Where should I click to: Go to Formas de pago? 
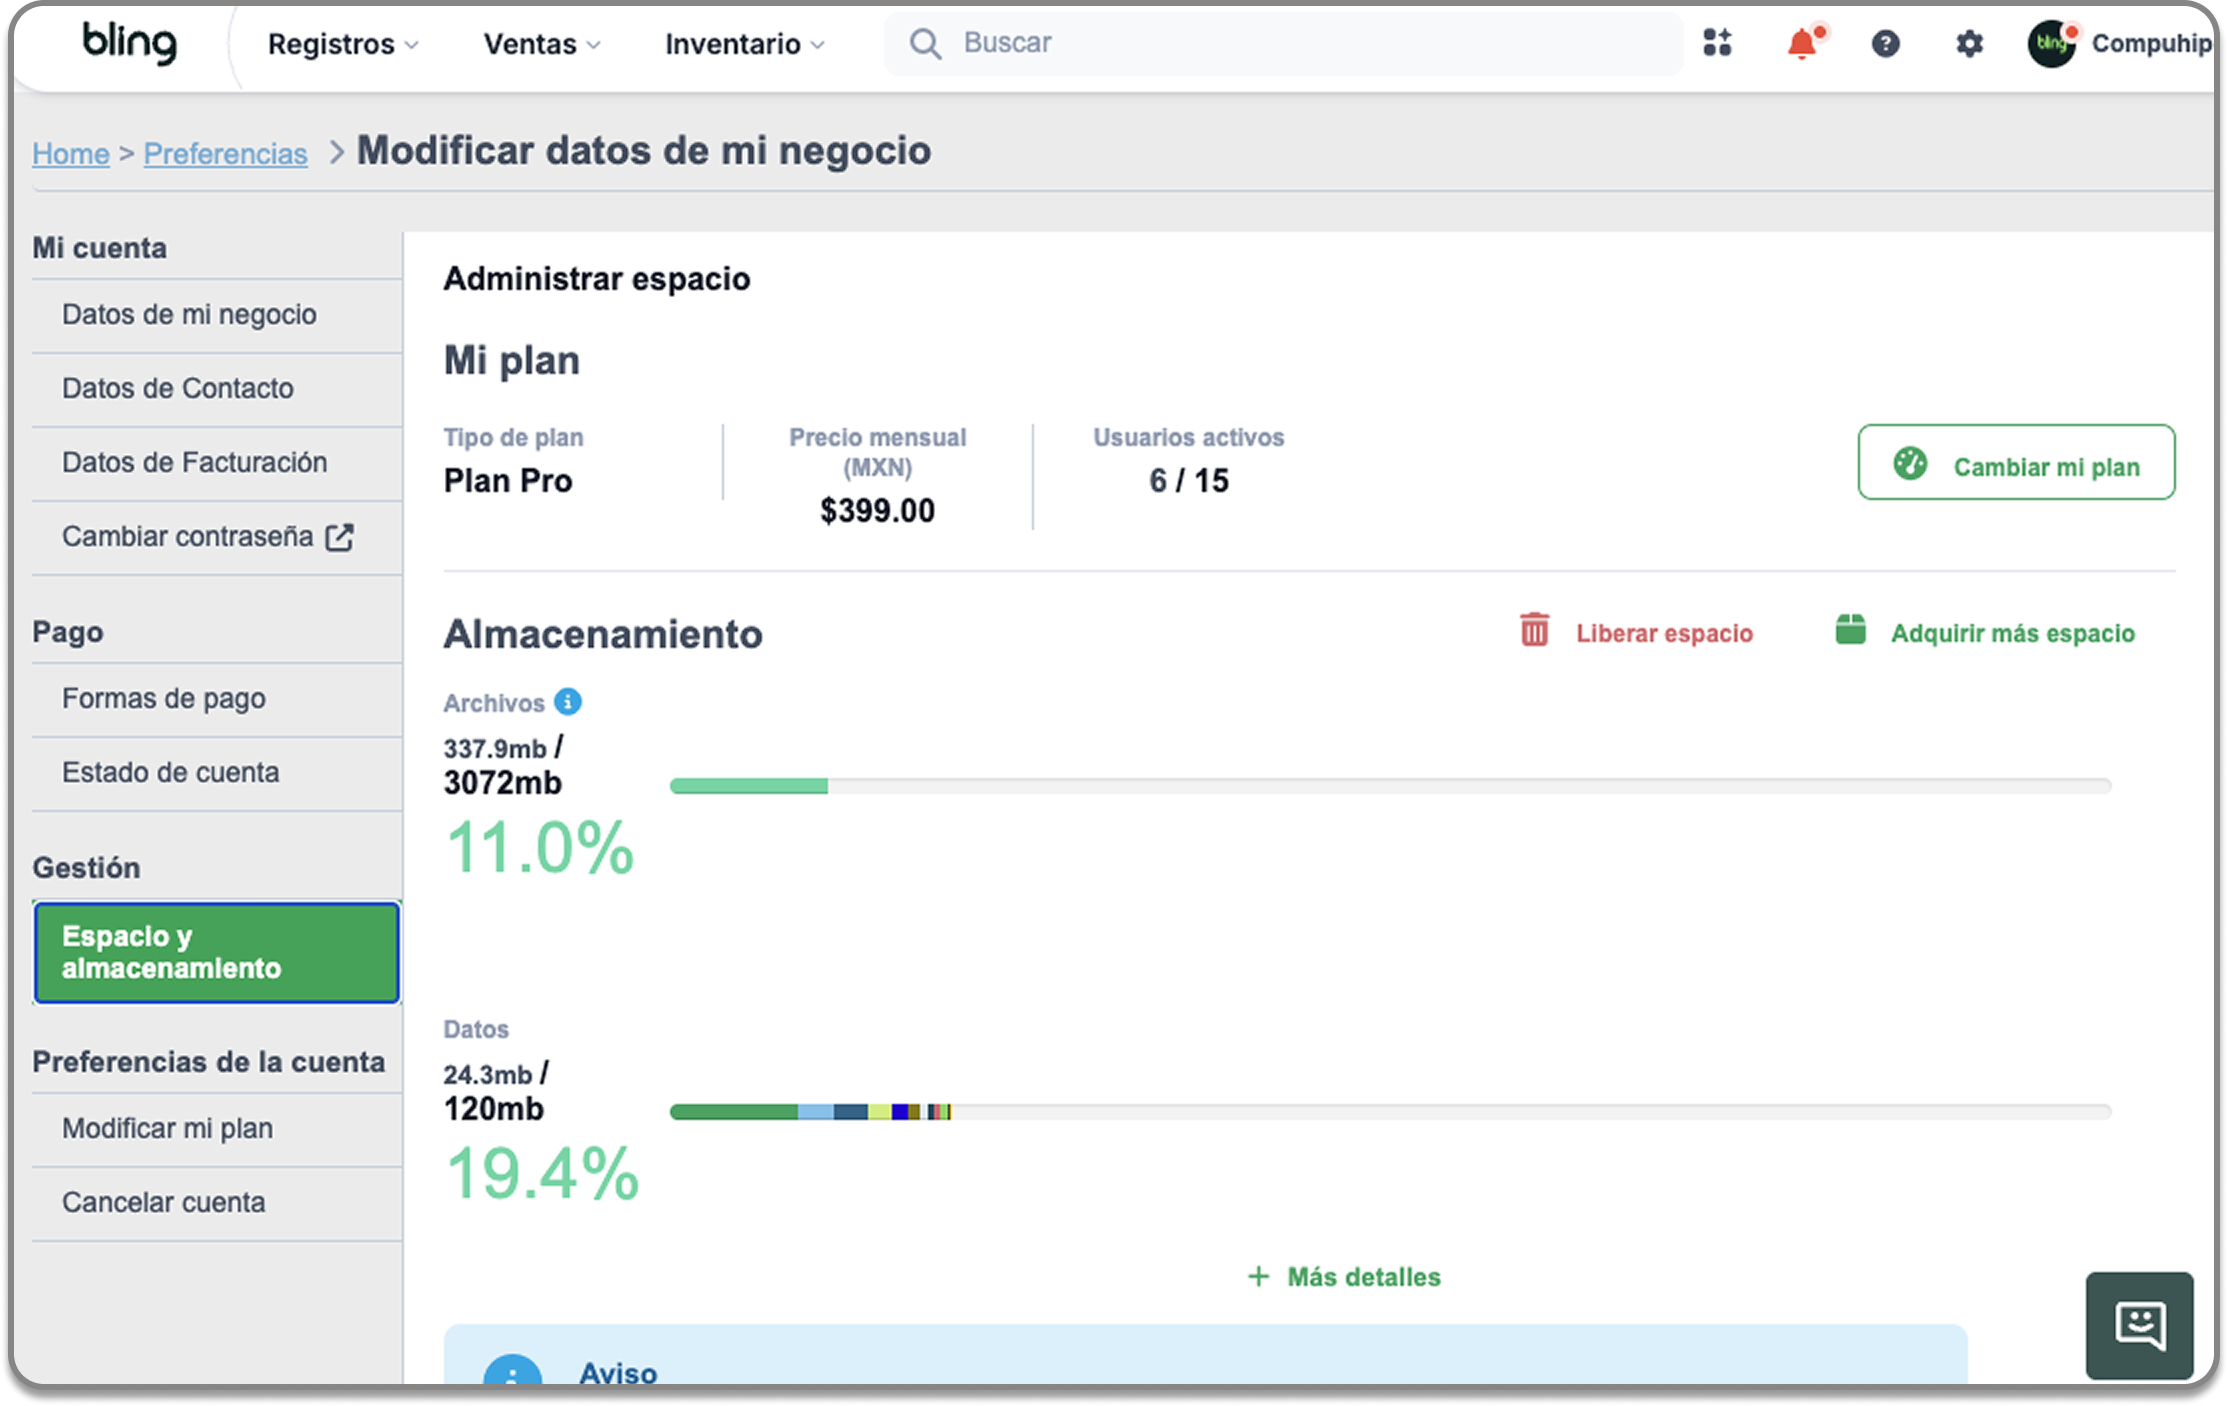pos(217,699)
